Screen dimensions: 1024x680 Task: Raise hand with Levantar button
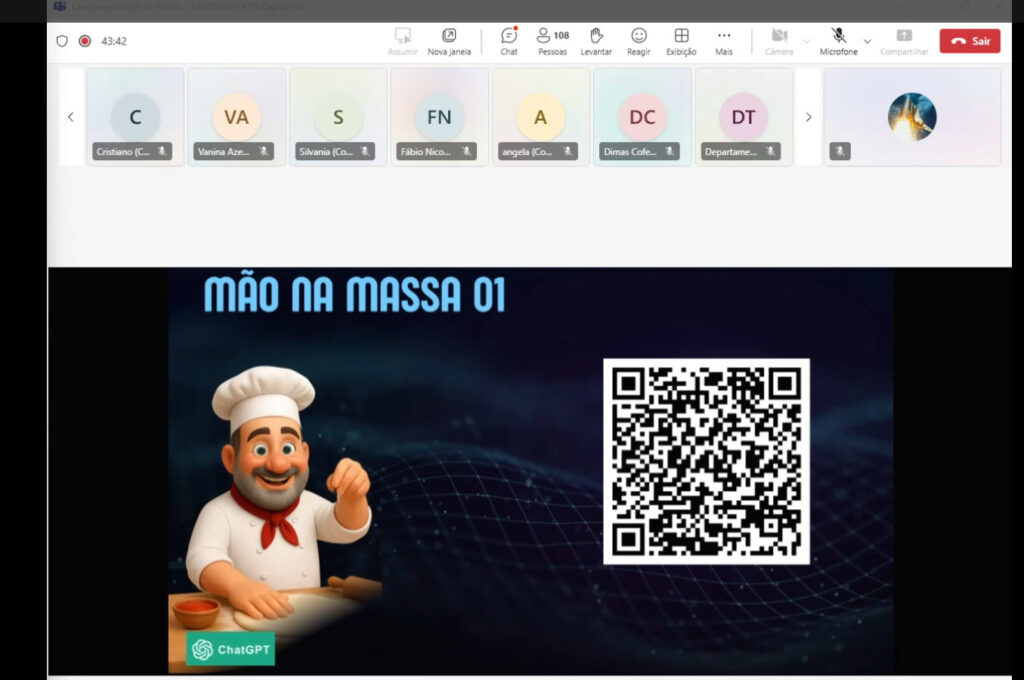coord(596,40)
